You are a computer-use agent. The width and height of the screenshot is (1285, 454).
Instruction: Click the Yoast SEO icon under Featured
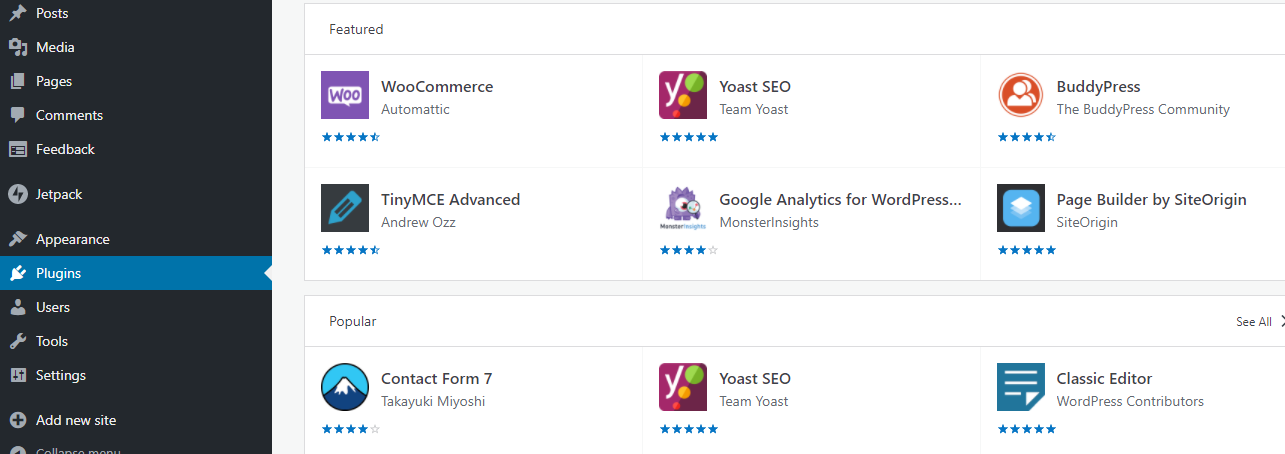683,95
